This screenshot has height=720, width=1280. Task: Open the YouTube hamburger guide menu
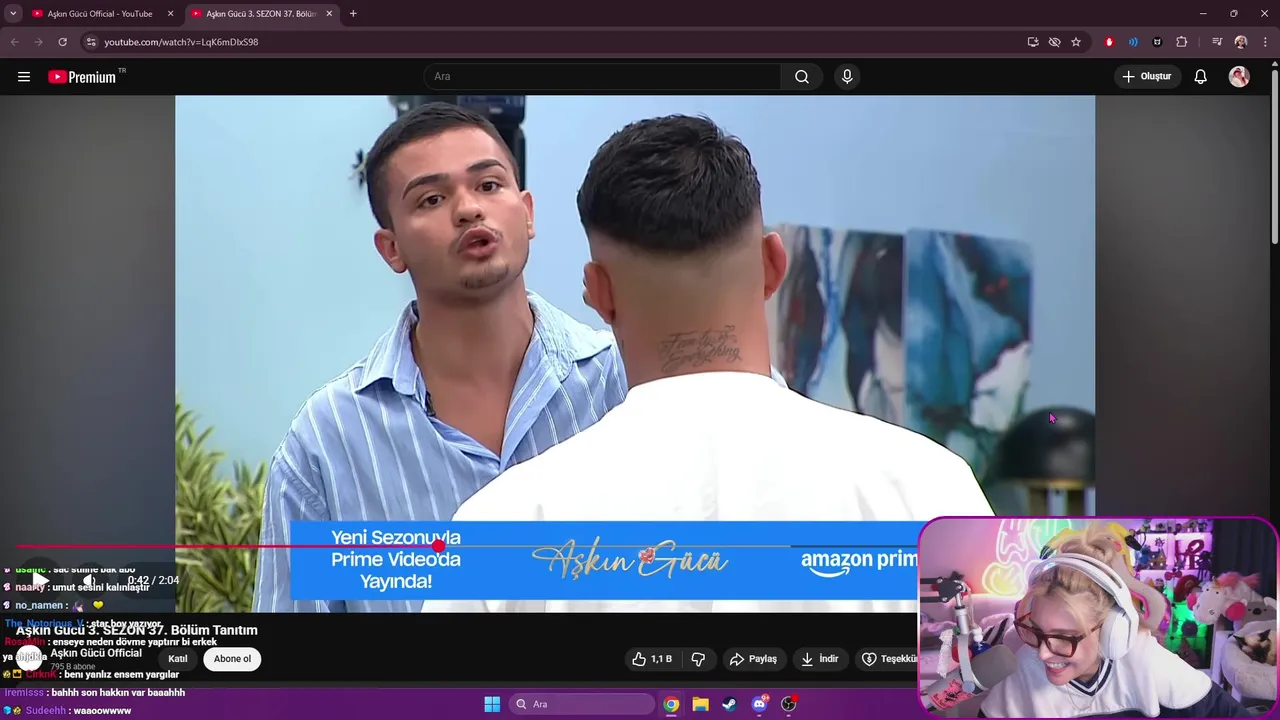click(24, 77)
